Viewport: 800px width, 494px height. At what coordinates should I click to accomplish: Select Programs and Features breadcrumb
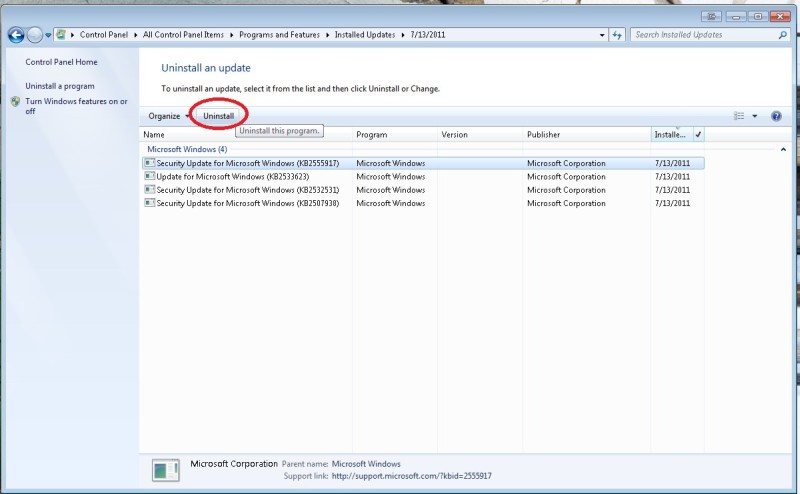279,35
